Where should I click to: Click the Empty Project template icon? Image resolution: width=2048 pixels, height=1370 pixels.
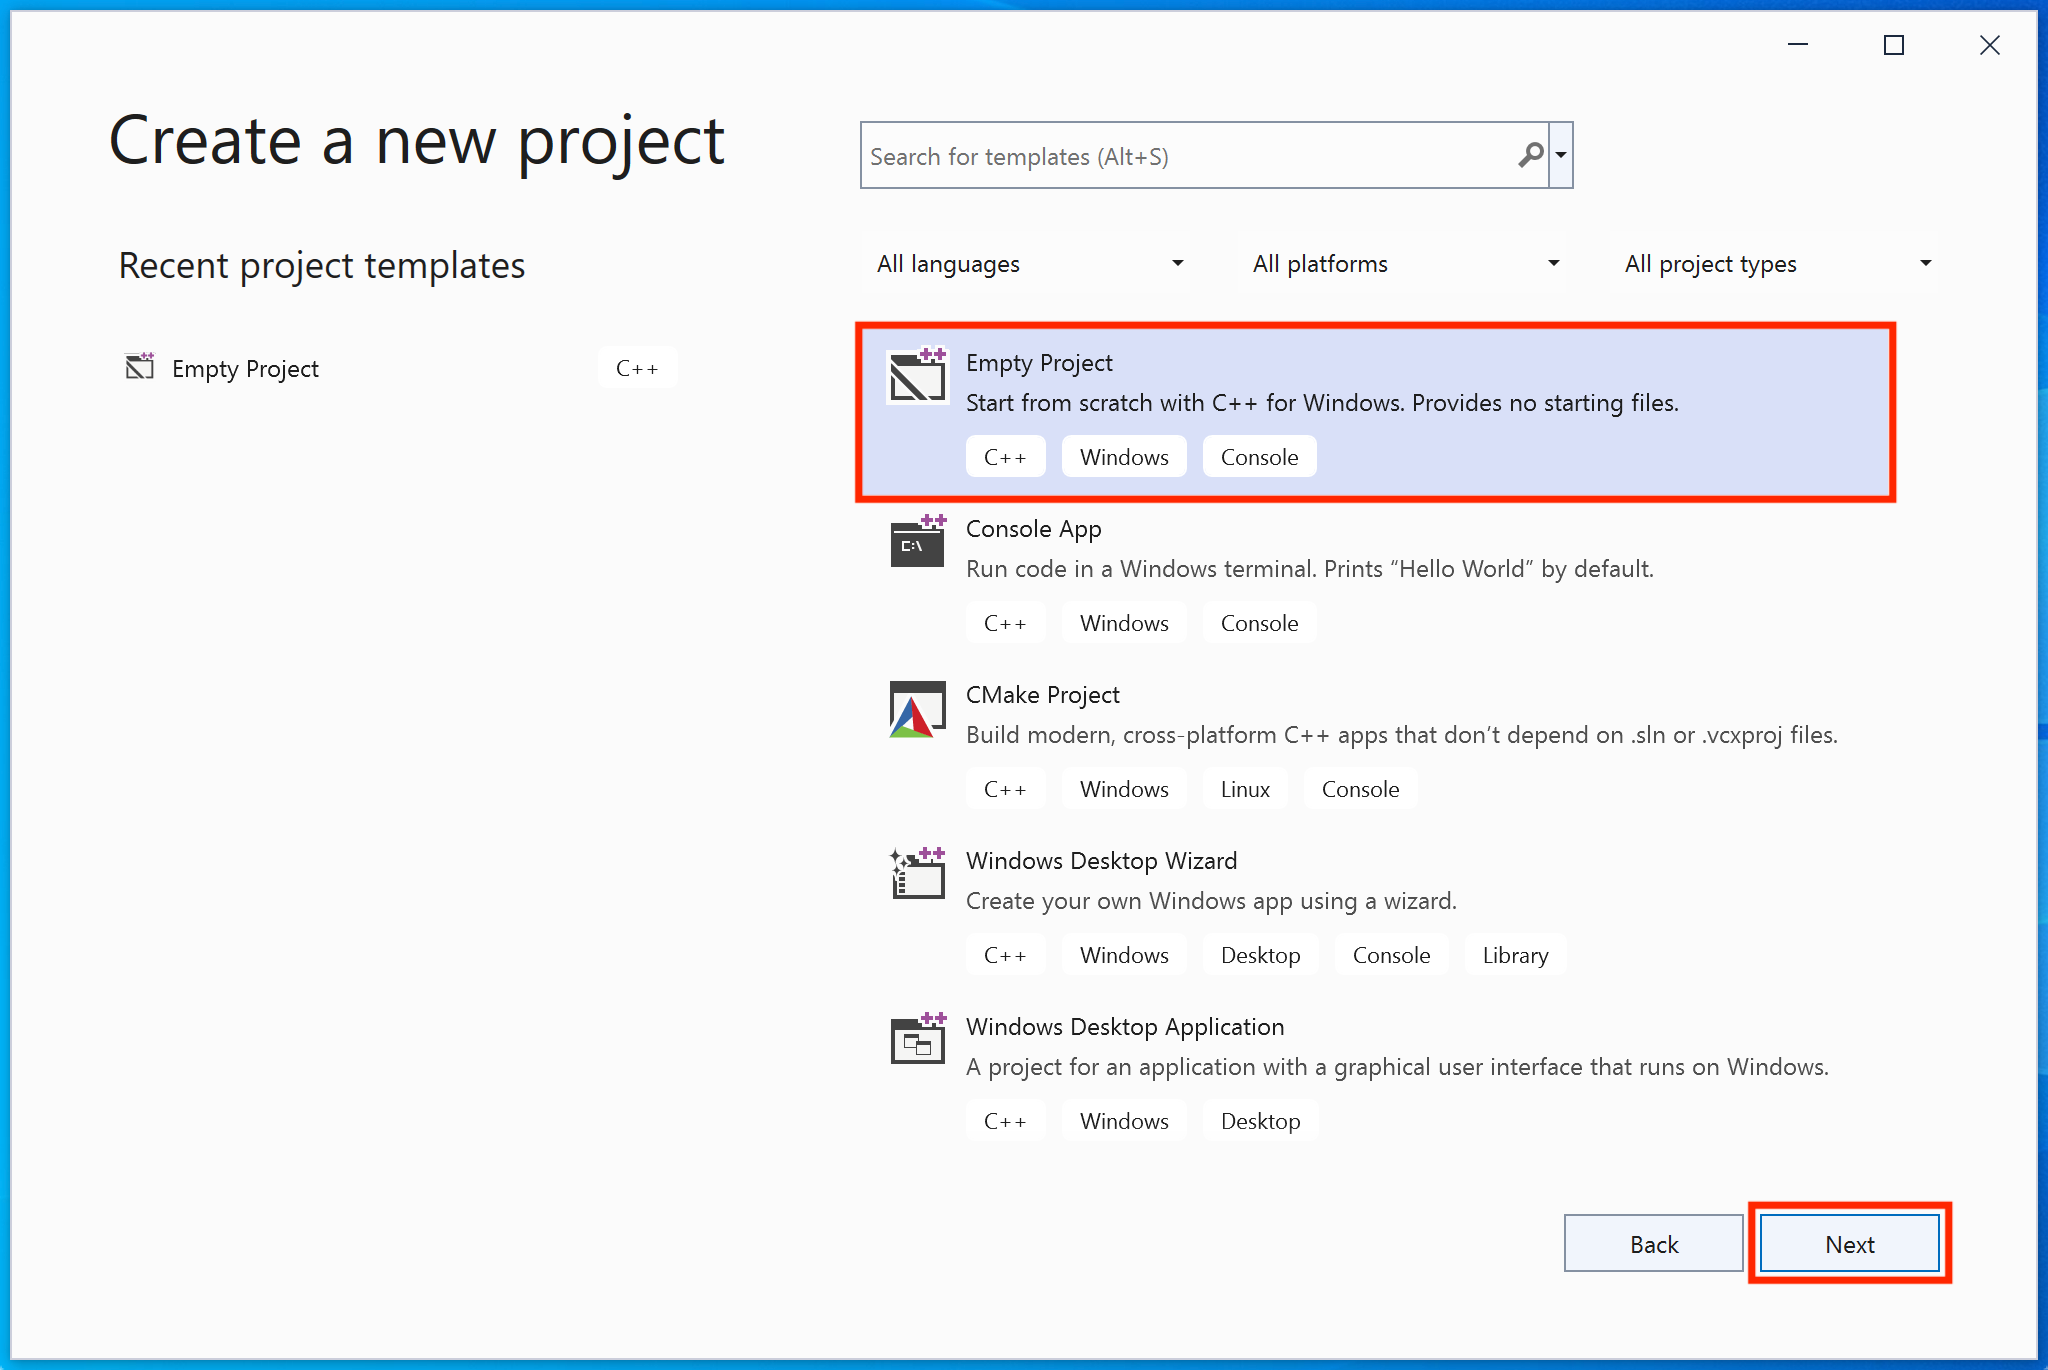coord(917,377)
